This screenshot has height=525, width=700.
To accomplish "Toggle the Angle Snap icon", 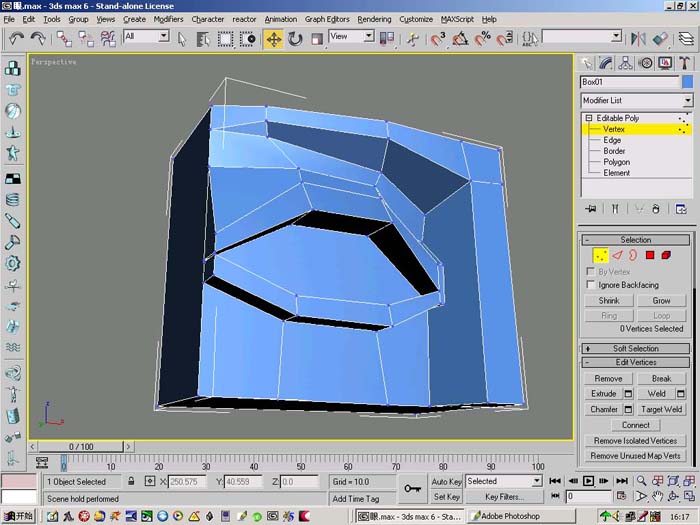I will 460,39.
